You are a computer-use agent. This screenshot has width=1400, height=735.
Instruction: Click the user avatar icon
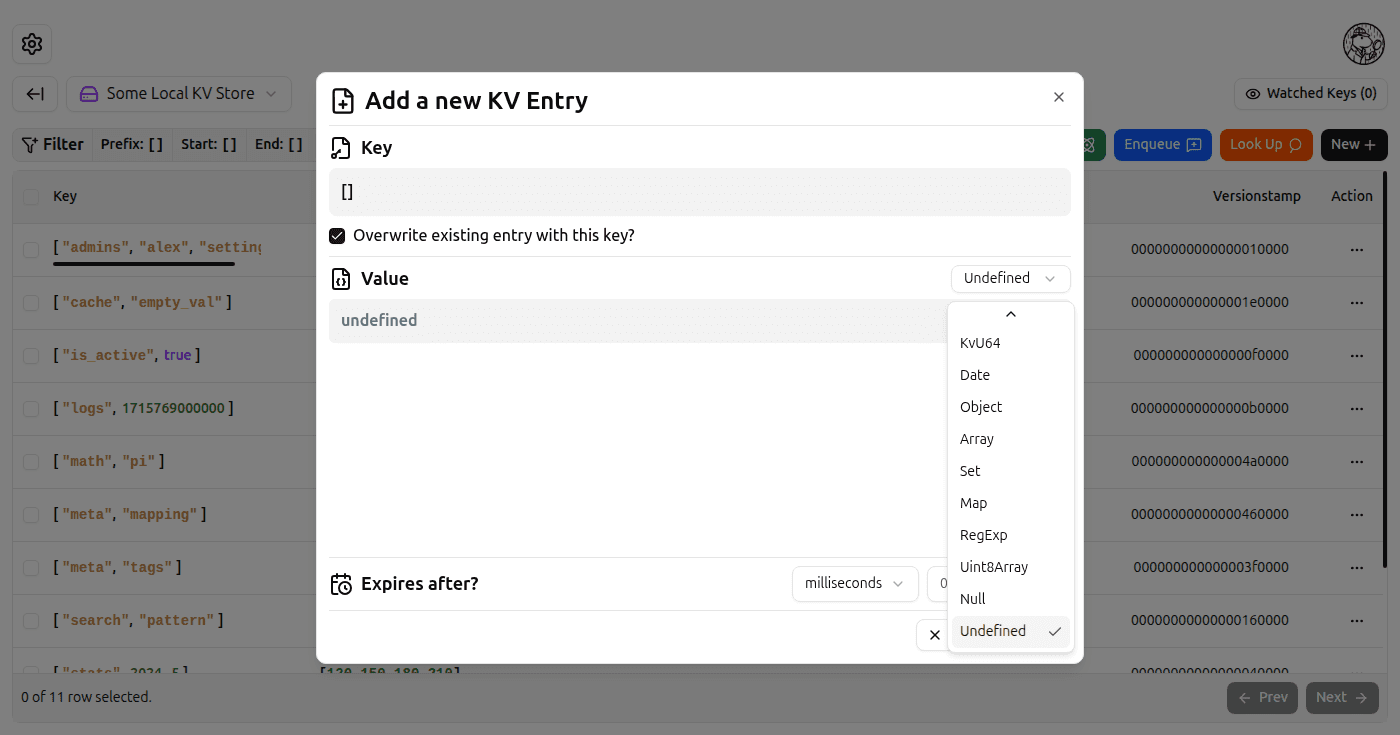pos(1364,44)
